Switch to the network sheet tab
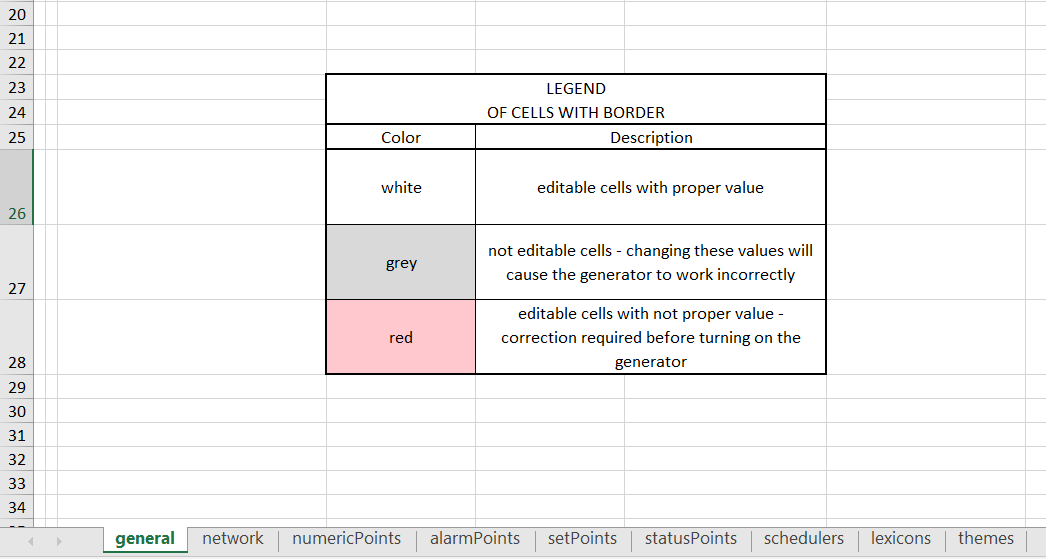 click(x=233, y=539)
